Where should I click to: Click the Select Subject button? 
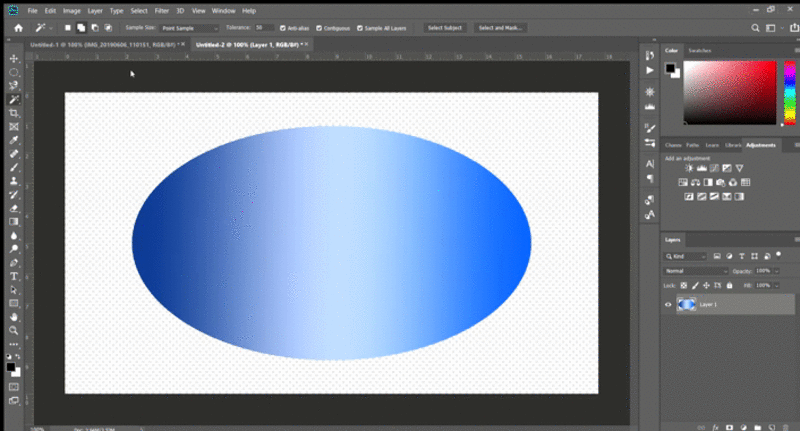click(x=444, y=28)
